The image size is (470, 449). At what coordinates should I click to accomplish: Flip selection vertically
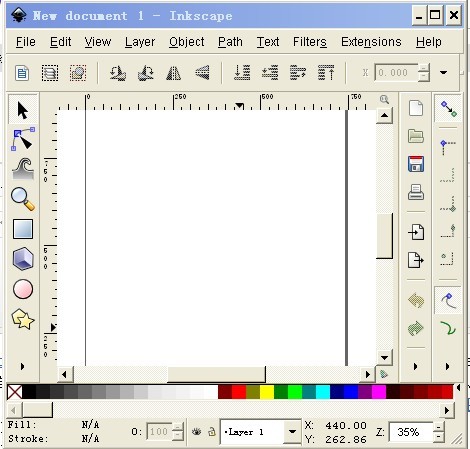click(x=202, y=73)
